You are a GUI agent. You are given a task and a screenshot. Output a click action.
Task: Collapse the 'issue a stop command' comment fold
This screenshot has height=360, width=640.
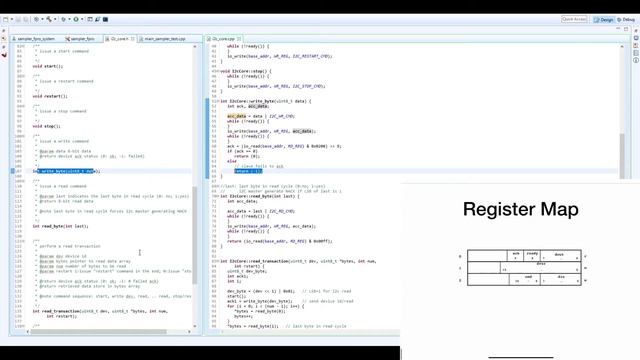click(x=24, y=106)
